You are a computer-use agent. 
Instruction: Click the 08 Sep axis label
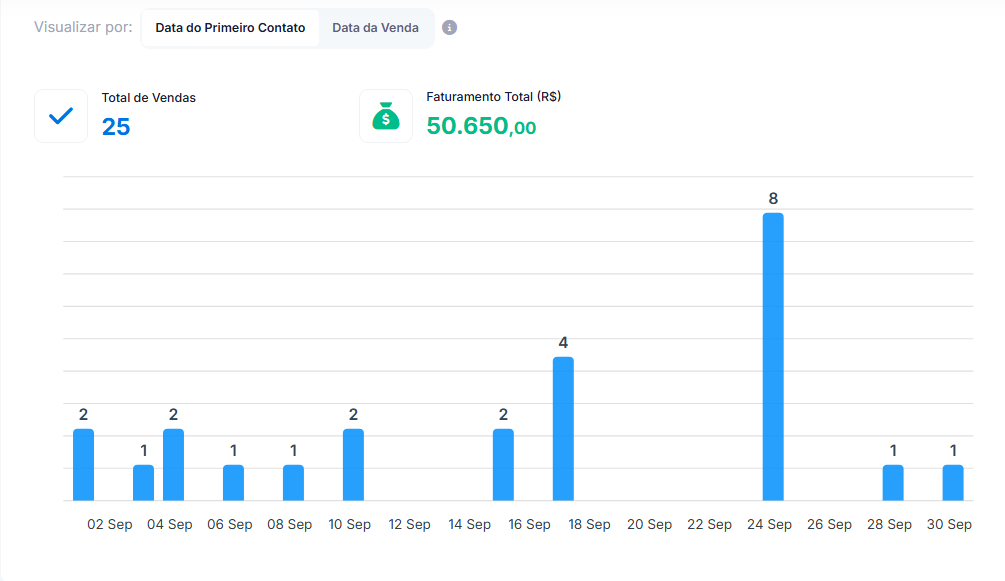(290, 524)
